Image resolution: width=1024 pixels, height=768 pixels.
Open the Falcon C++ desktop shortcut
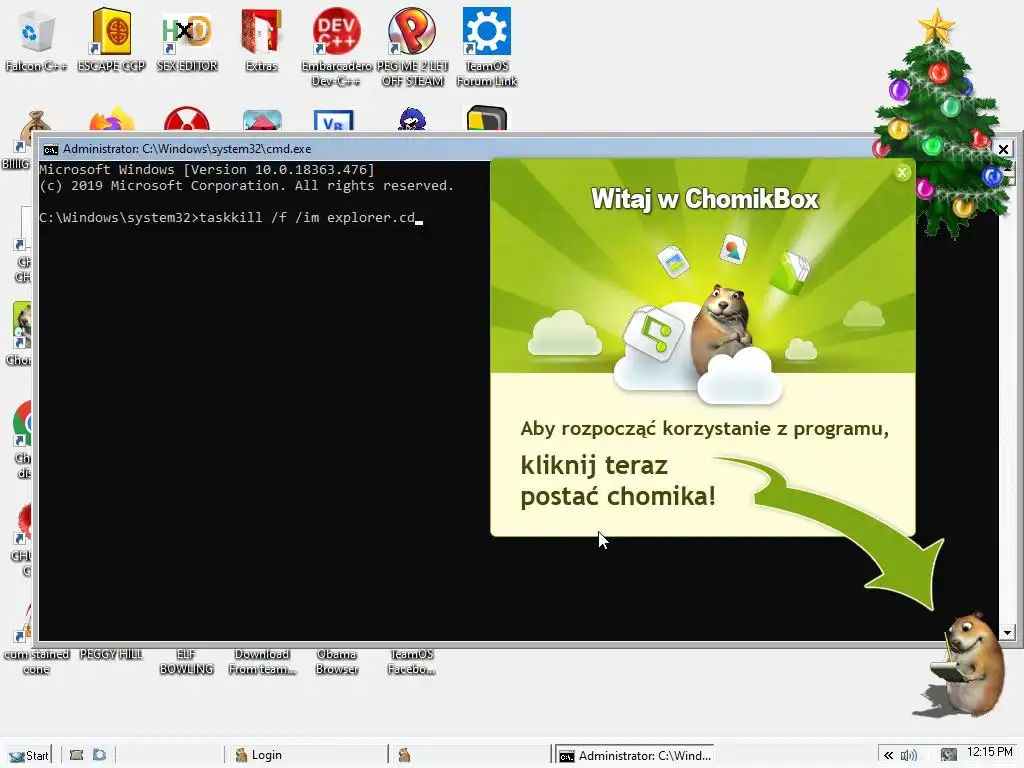coord(36,39)
